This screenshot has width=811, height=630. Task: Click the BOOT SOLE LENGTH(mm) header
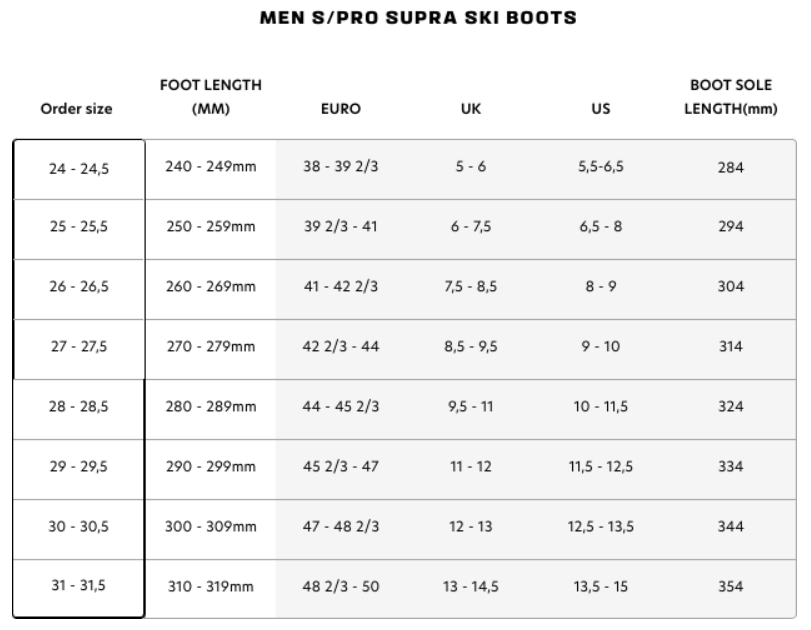pos(731,97)
